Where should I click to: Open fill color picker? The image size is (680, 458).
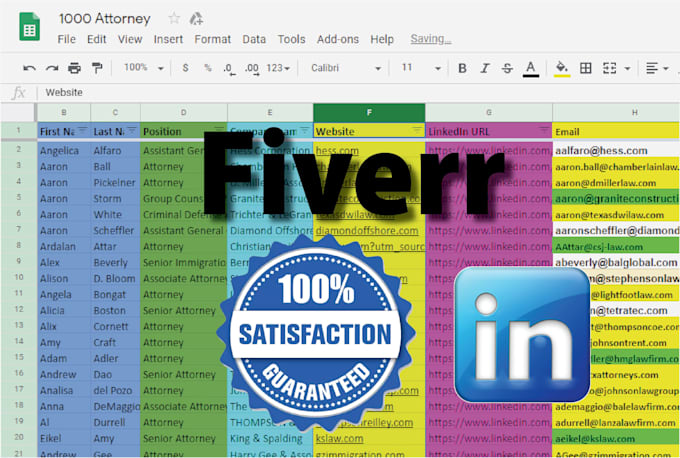562,69
